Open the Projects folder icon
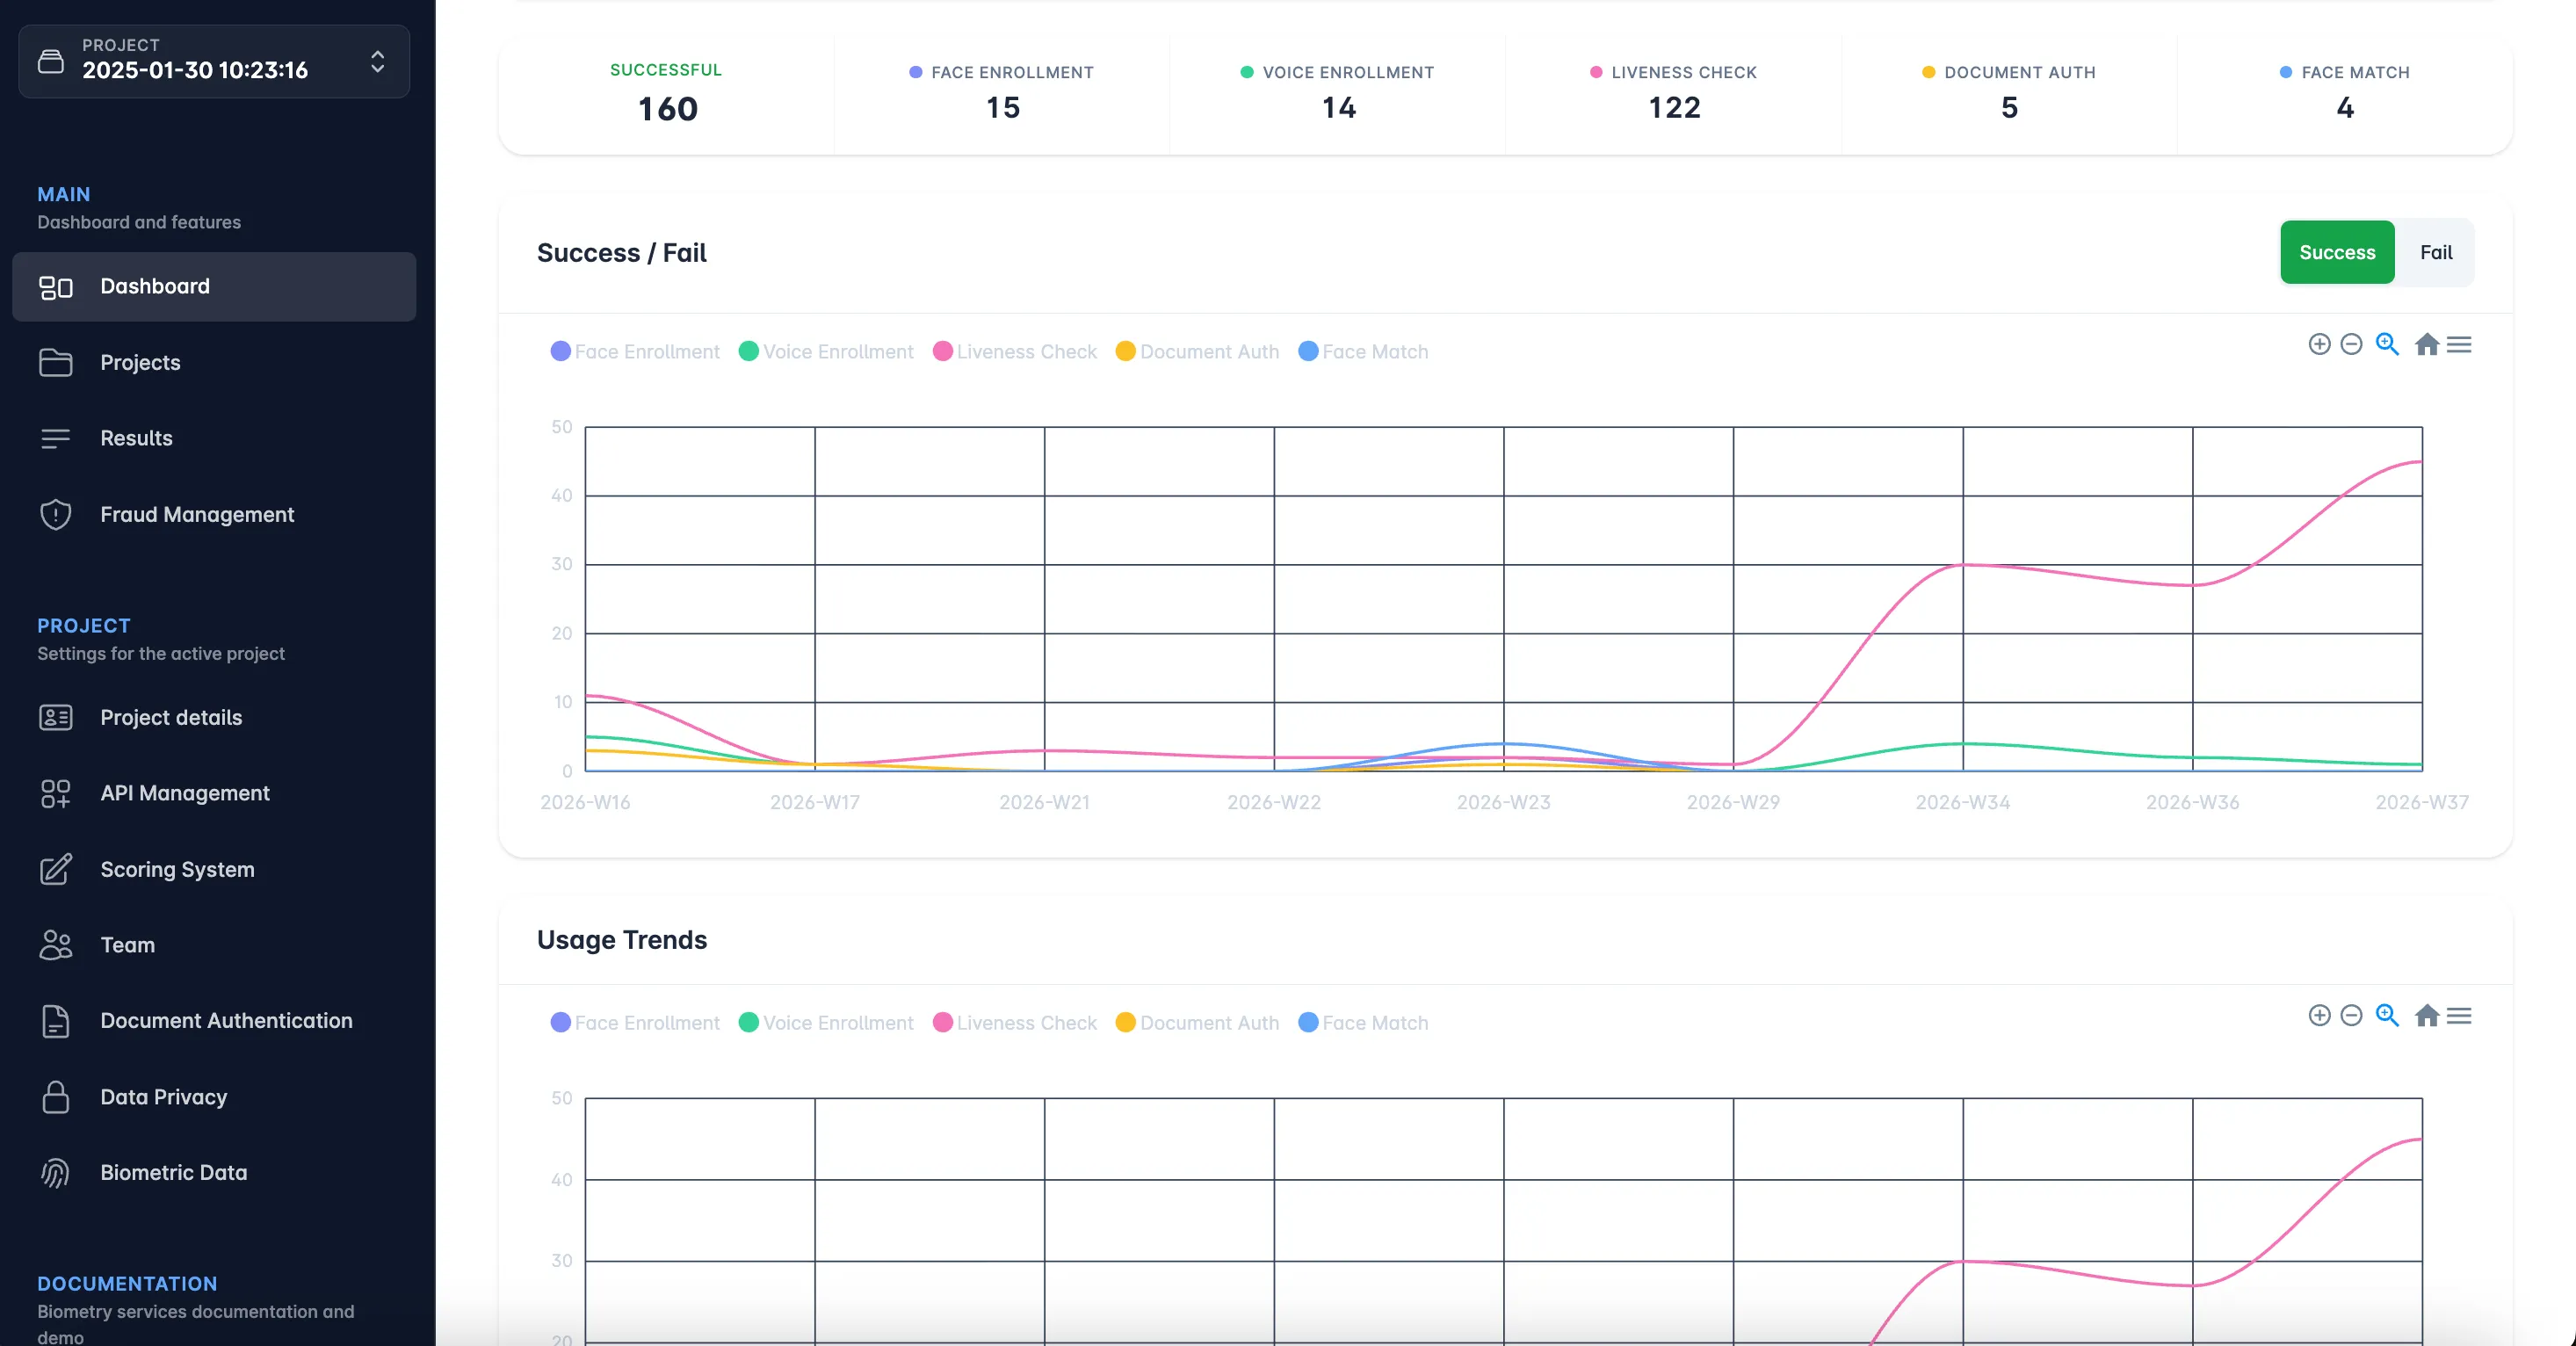 (x=56, y=363)
